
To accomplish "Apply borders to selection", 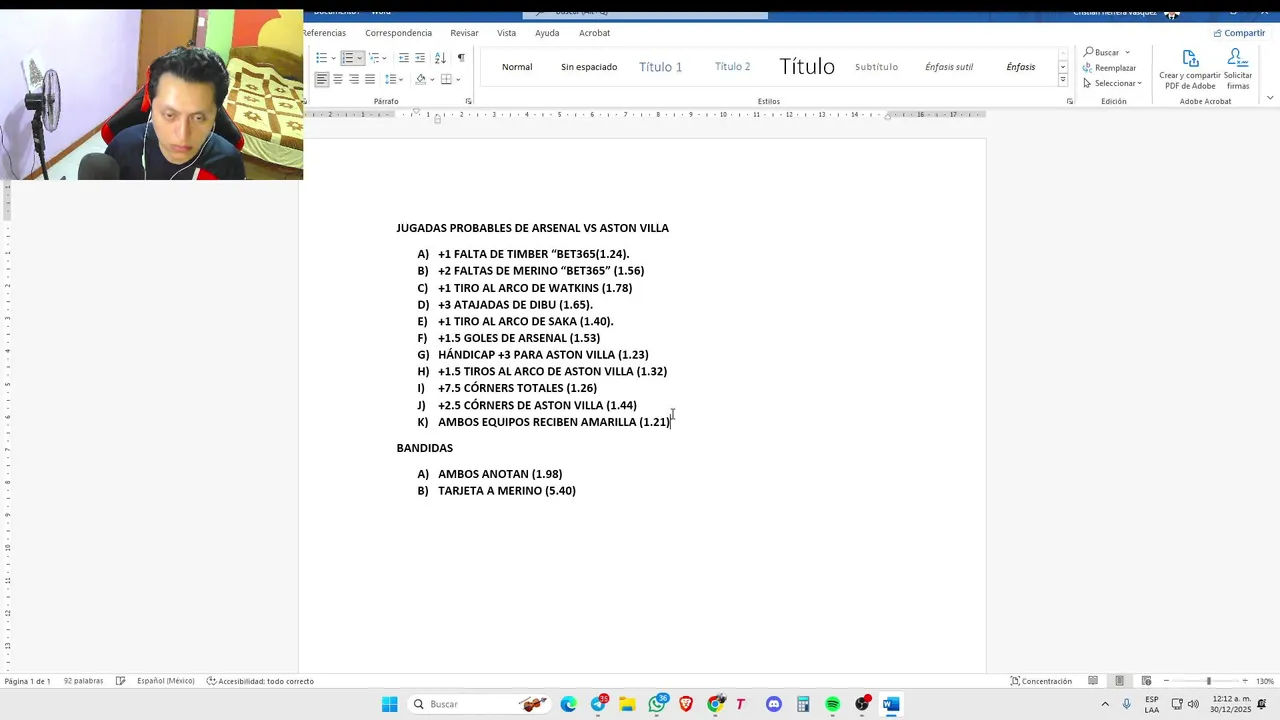I will click(x=446, y=79).
